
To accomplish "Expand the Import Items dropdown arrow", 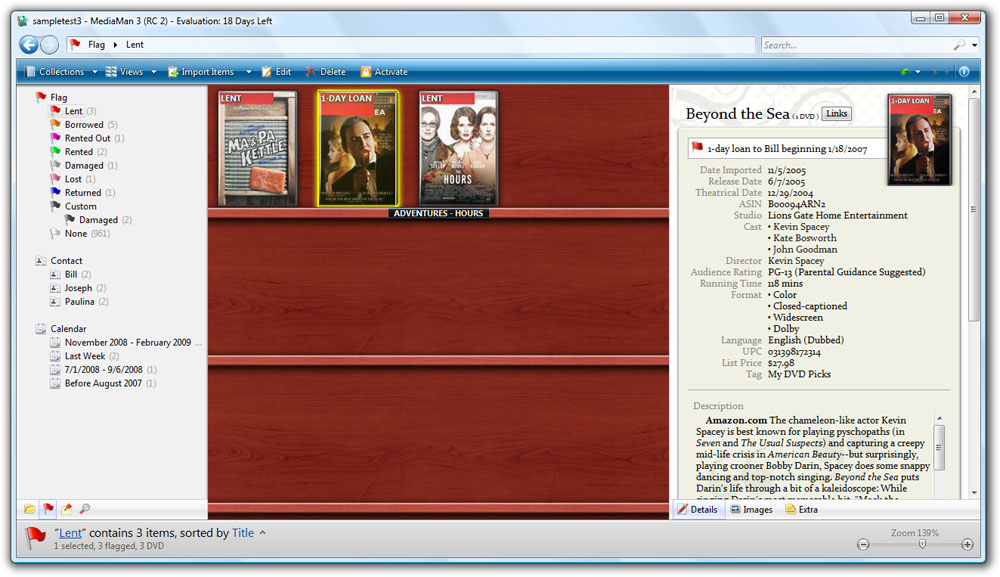I will [249, 72].
